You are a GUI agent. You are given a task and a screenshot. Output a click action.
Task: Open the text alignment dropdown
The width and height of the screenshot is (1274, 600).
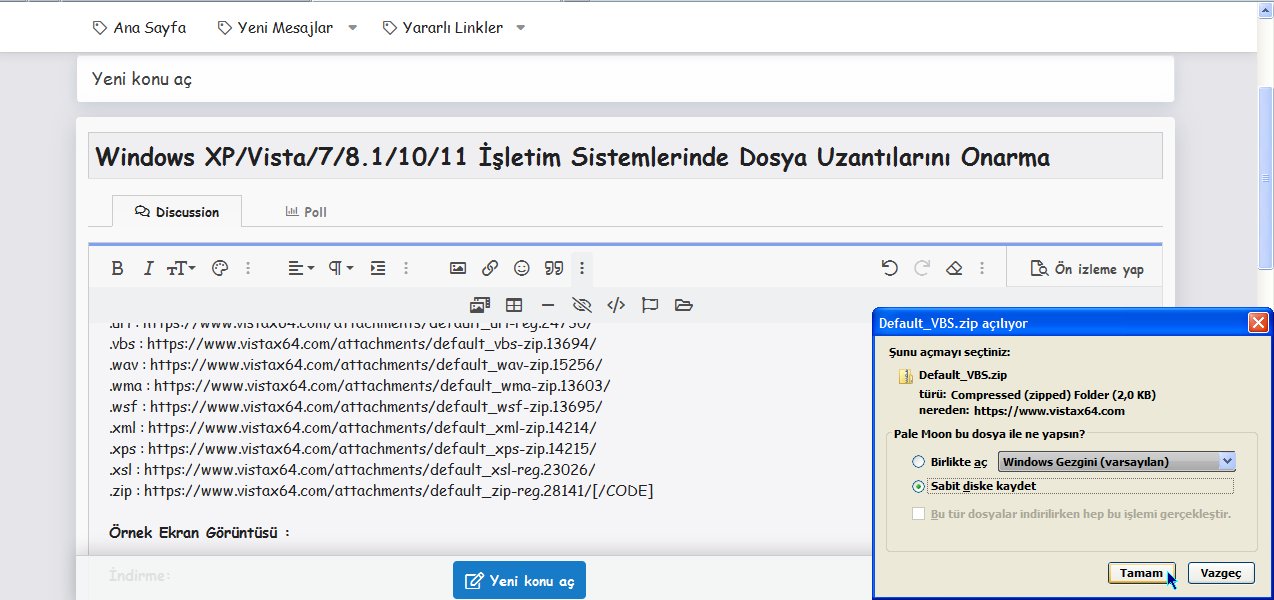pyautogui.click(x=301, y=268)
